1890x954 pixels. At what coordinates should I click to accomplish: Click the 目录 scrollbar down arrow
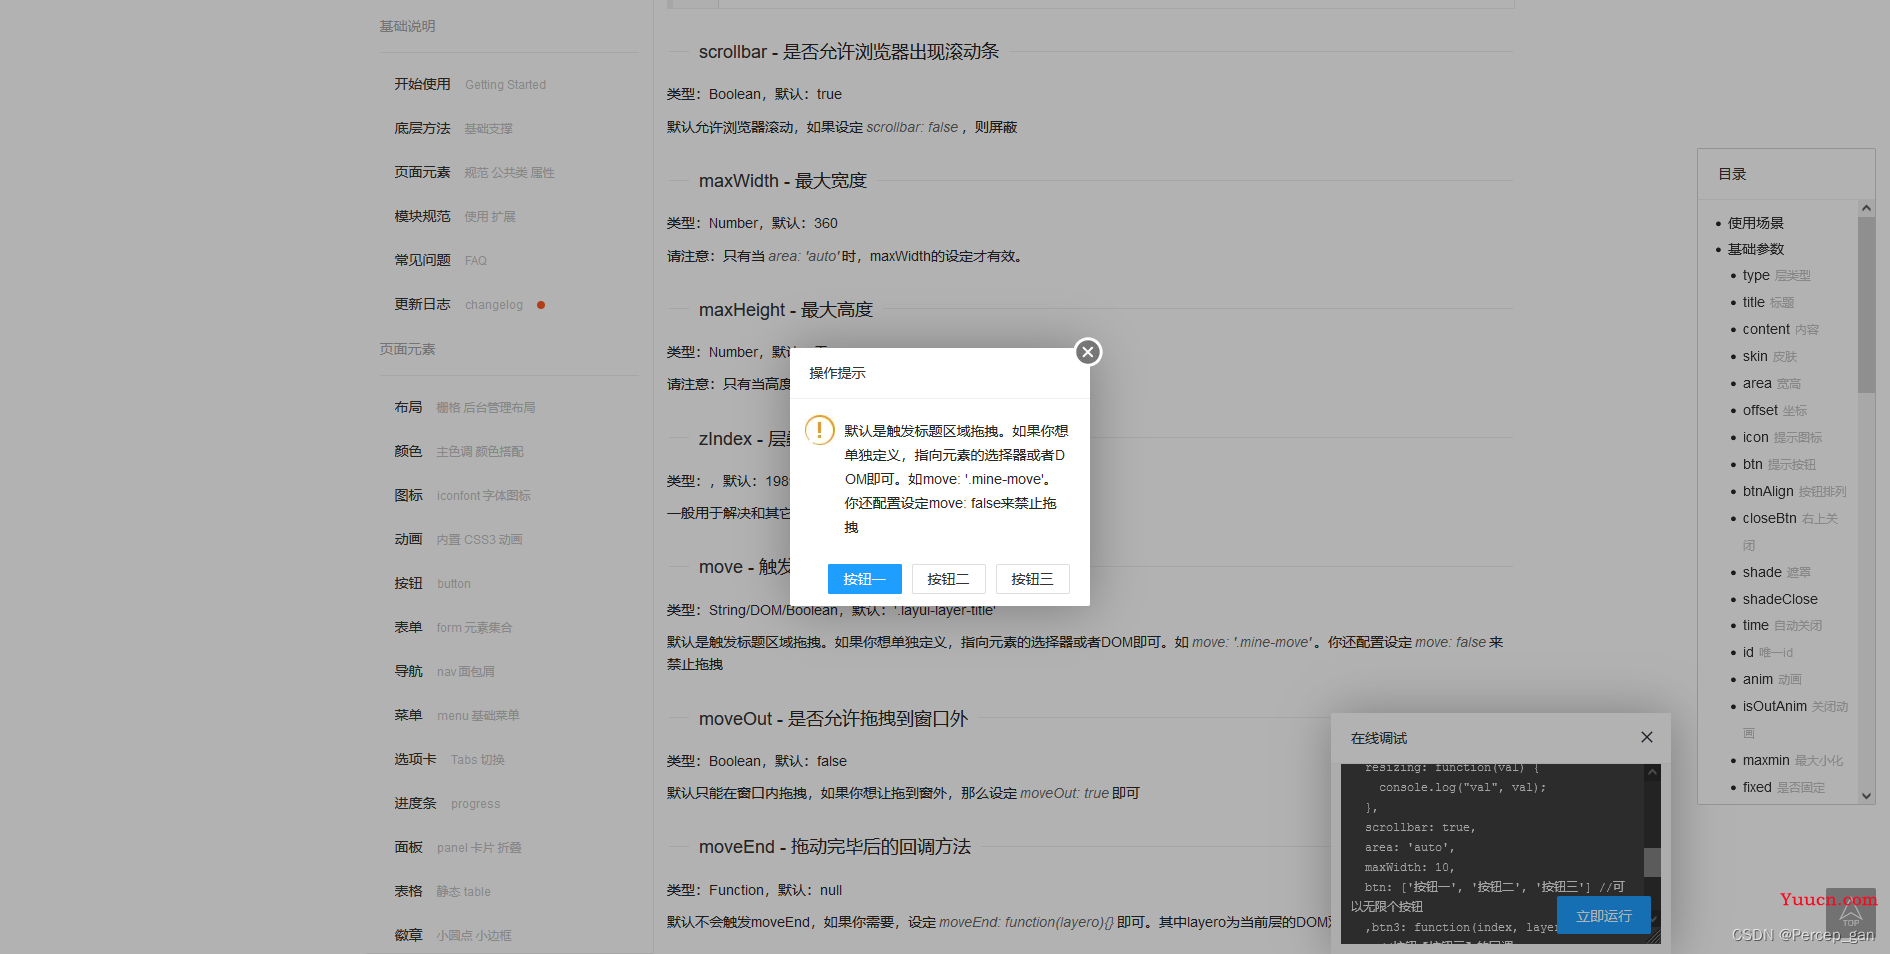(x=1866, y=796)
